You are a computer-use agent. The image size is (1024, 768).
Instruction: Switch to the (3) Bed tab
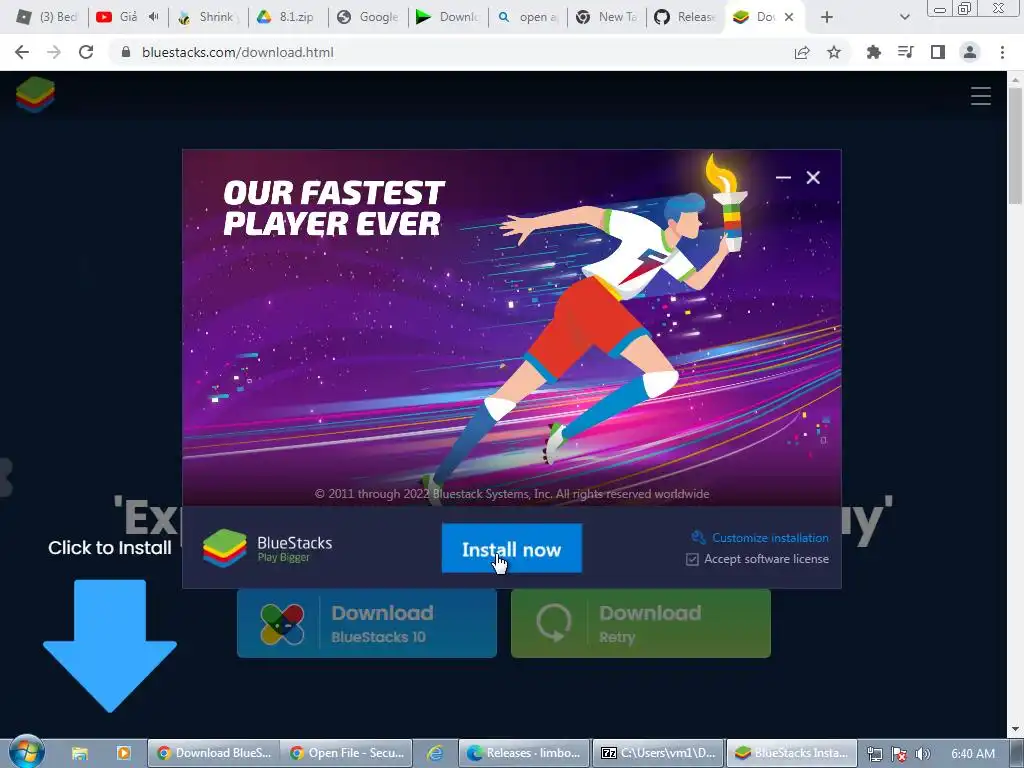coord(47,17)
